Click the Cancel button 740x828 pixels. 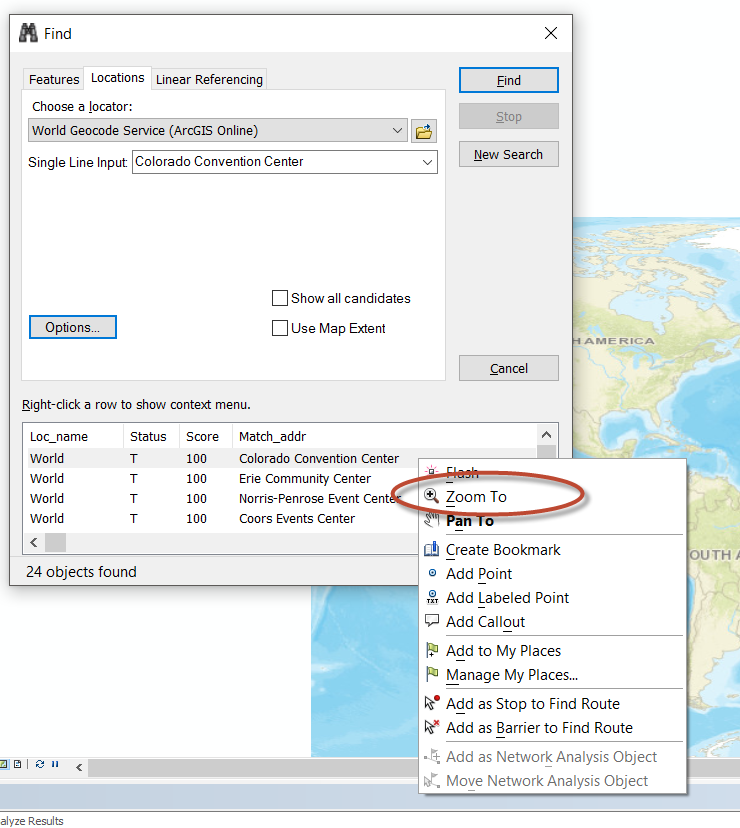(x=509, y=368)
